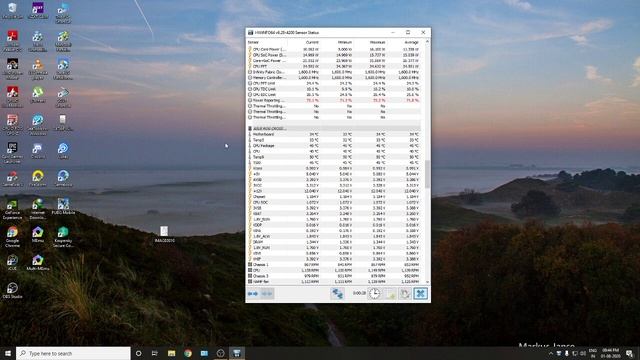The height and width of the screenshot is (360, 640).
Task: Open Discord desktop shortcut
Action: pos(38,150)
